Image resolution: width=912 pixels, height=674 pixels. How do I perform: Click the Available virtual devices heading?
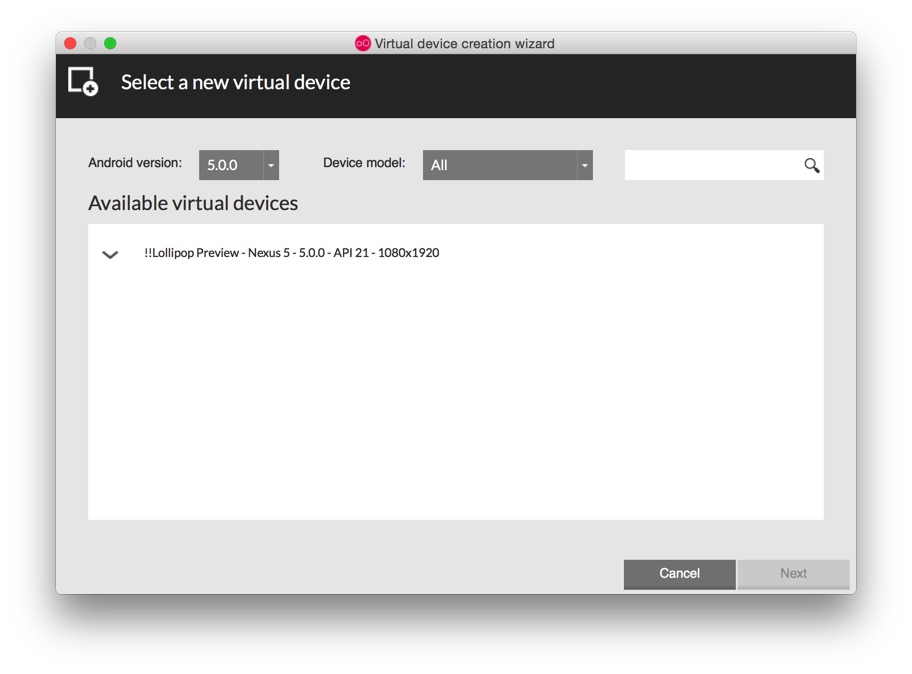click(193, 204)
